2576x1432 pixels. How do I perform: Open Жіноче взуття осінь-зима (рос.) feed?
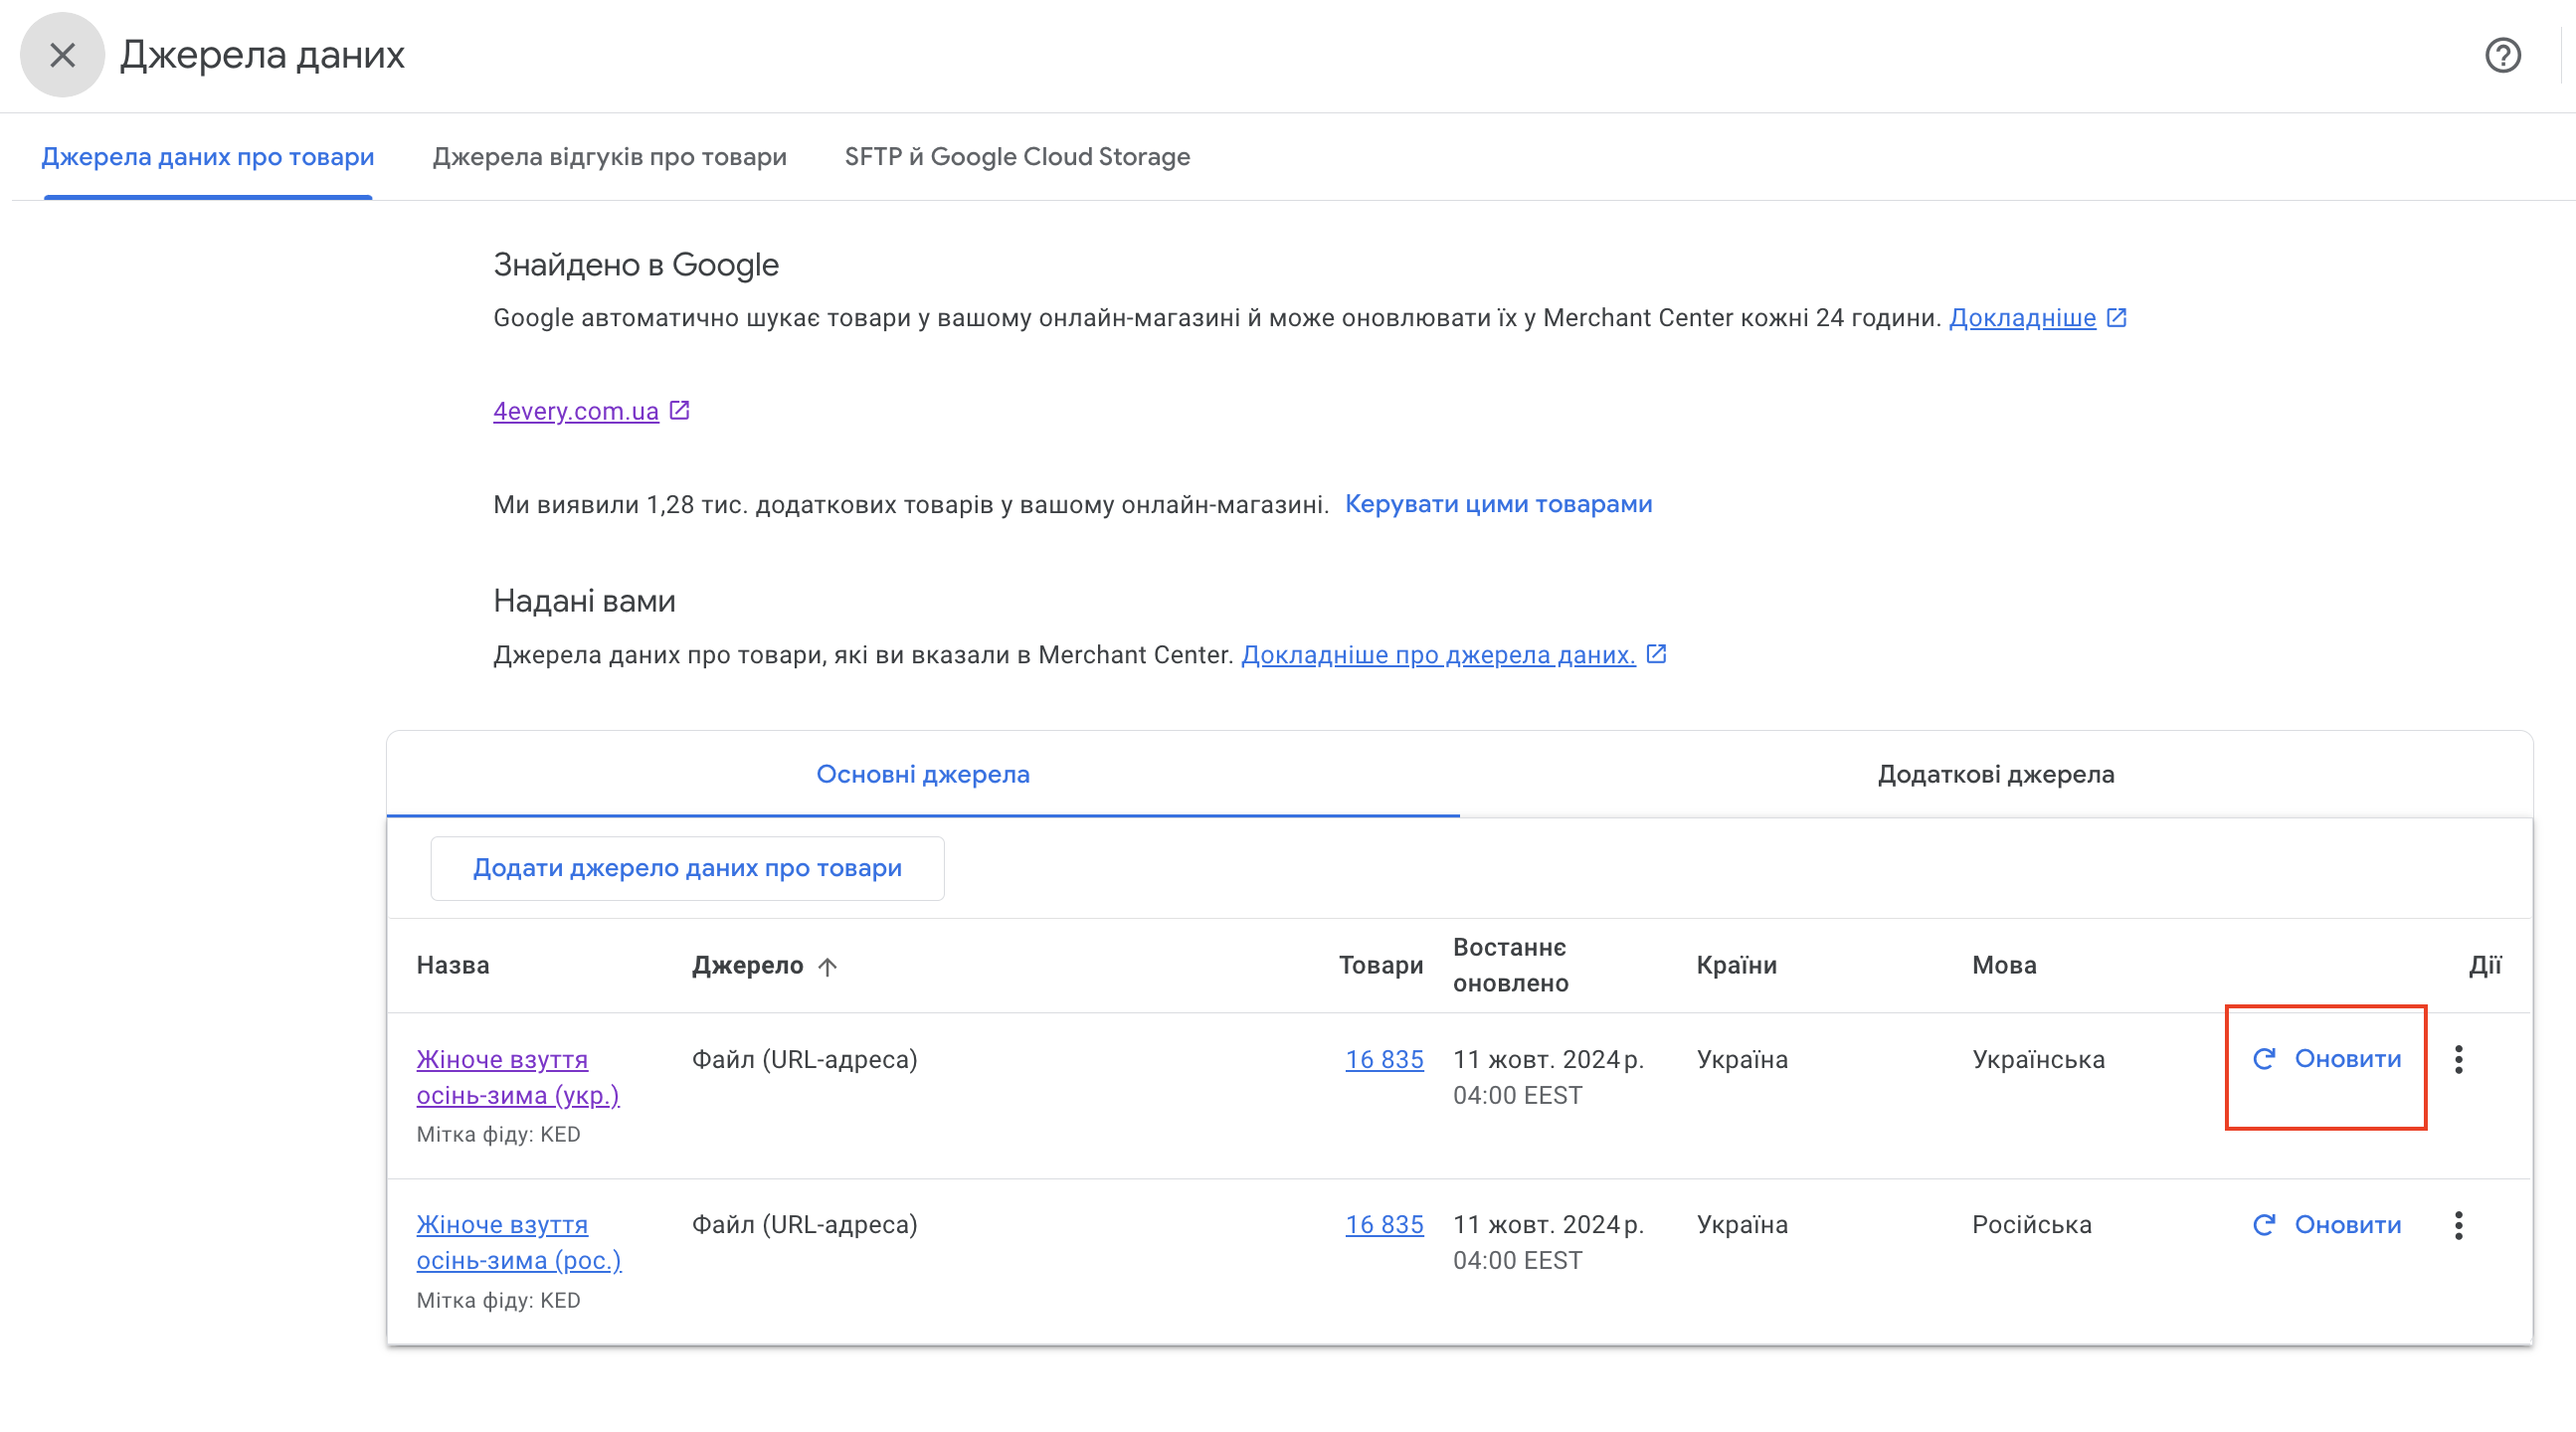tap(519, 1243)
